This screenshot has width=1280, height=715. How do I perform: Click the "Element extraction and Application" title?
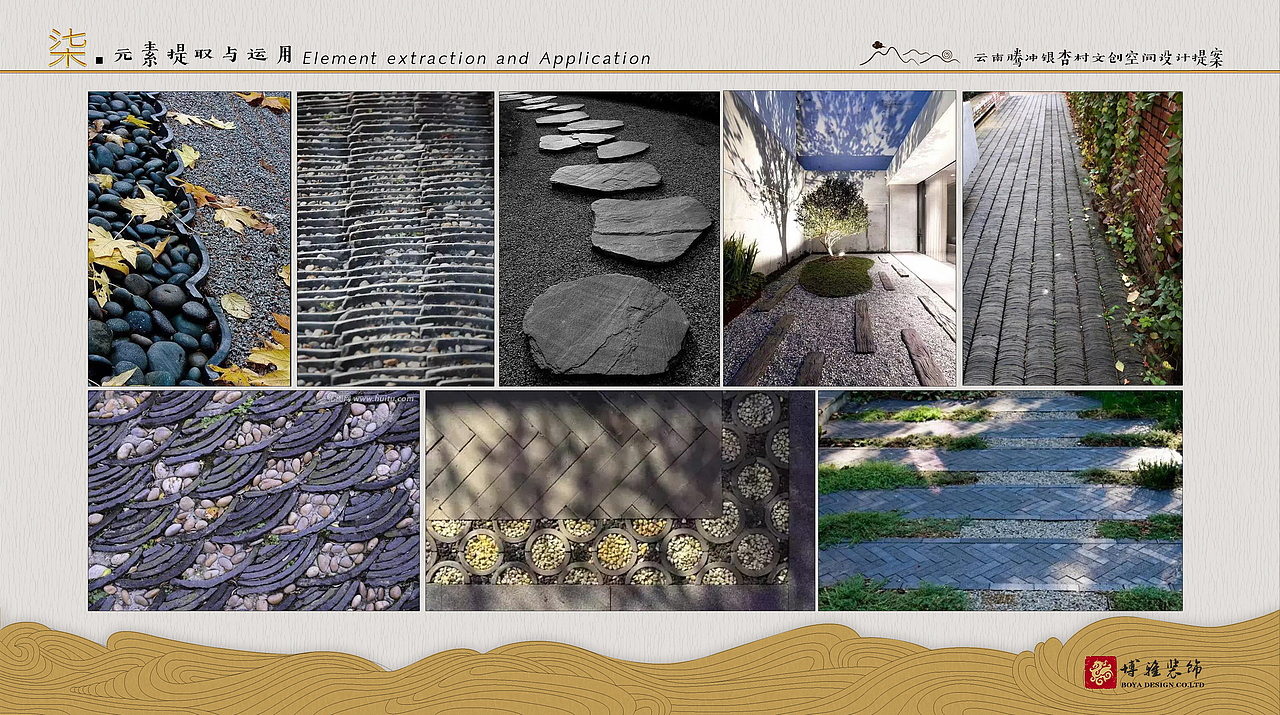point(476,58)
